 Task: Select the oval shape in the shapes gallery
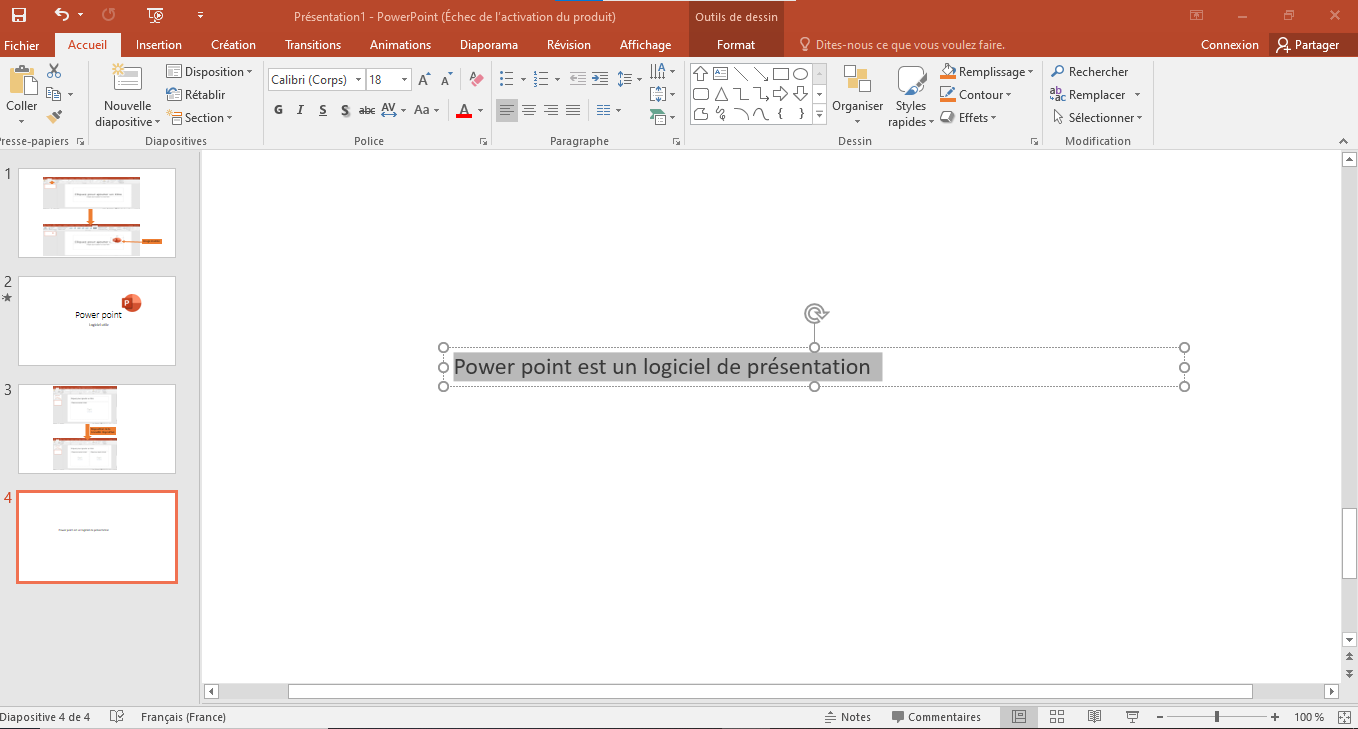[x=800, y=74]
